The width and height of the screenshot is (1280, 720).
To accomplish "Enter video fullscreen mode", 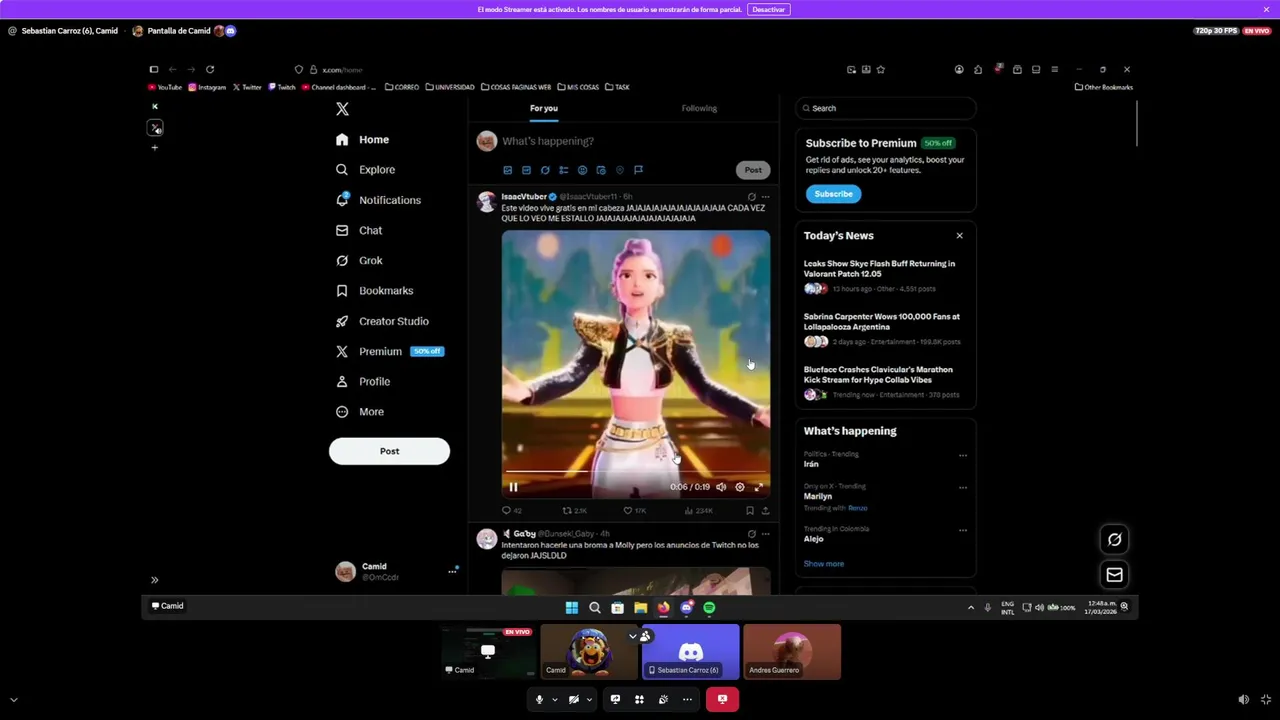I will pyautogui.click(x=758, y=487).
